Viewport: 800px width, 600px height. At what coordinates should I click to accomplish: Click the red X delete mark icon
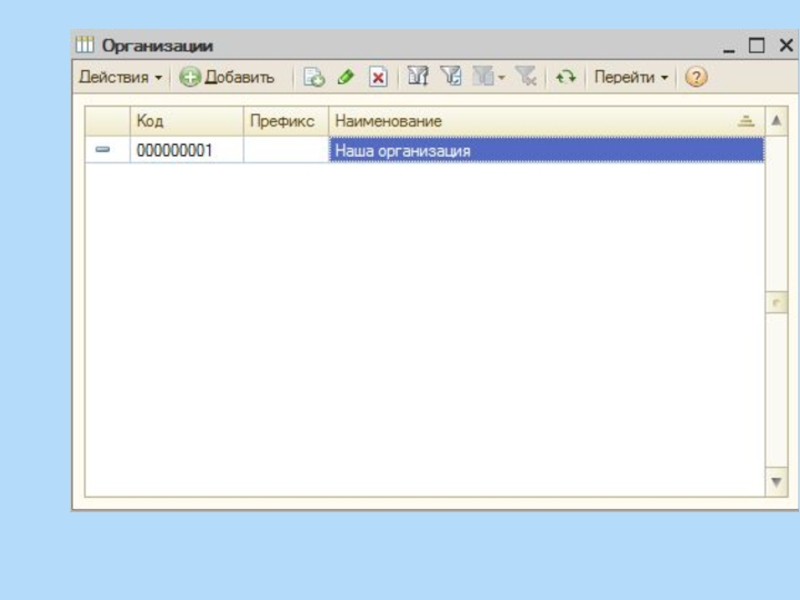click(377, 77)
